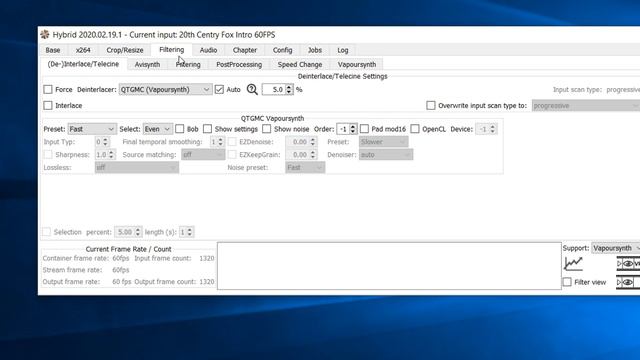Click the length (s) spinner
Screen dimensions: 640x360
187,232
